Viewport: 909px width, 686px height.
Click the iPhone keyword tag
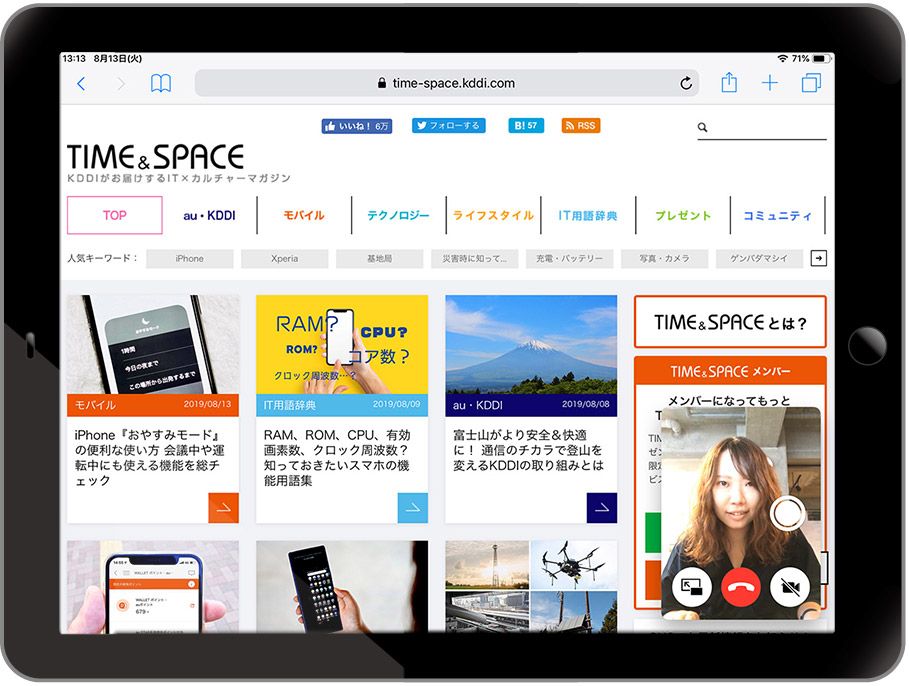point(190,259)
